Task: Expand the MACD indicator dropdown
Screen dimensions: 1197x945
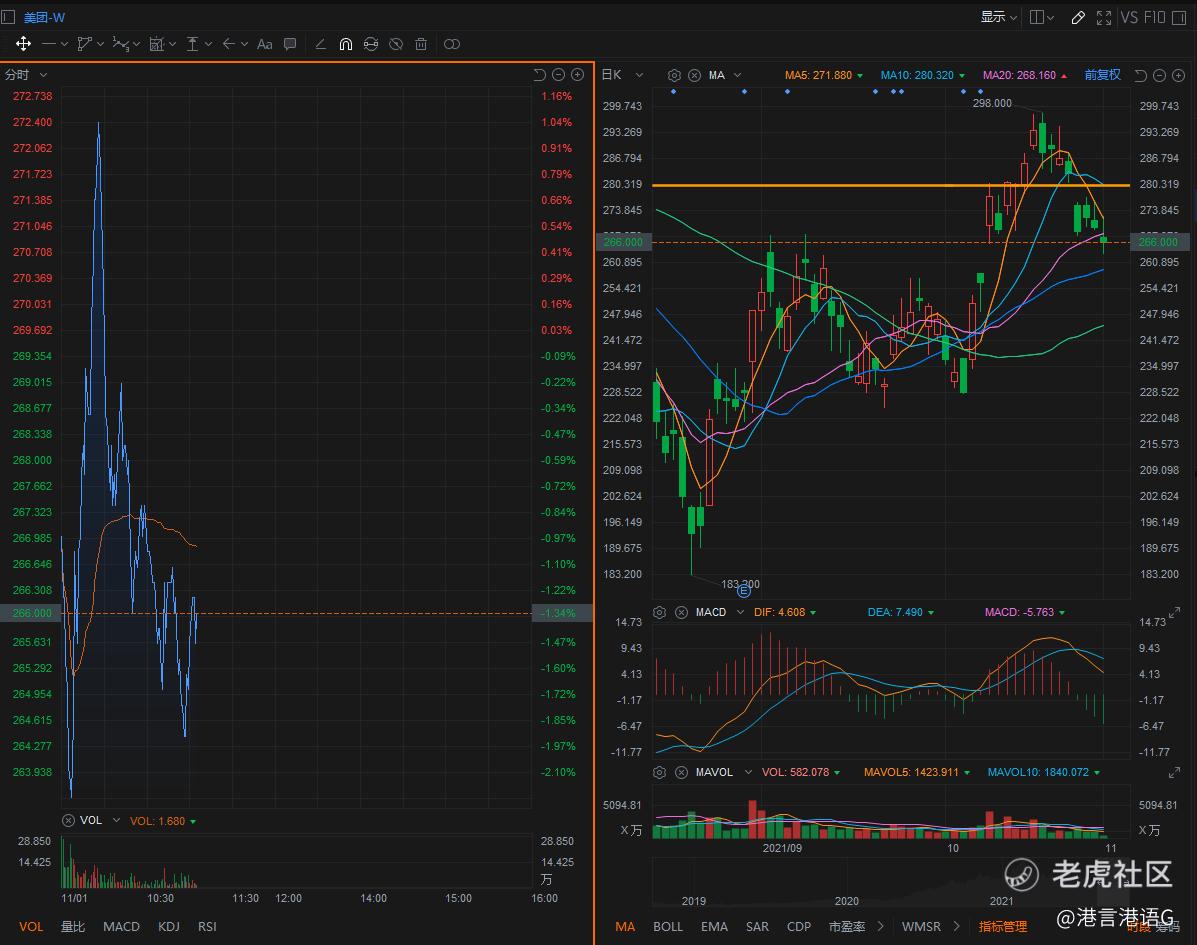Action: (740, 612)
